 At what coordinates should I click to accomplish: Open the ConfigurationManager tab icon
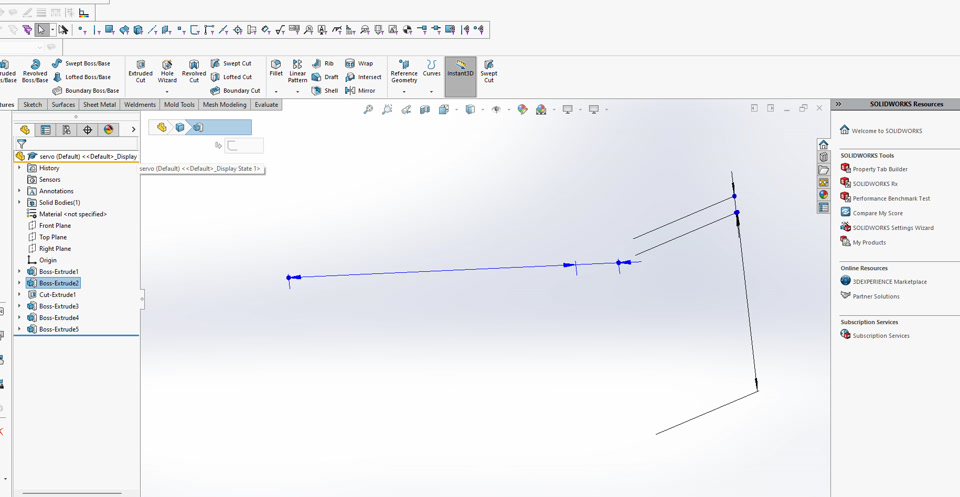(x=67, y=130)
